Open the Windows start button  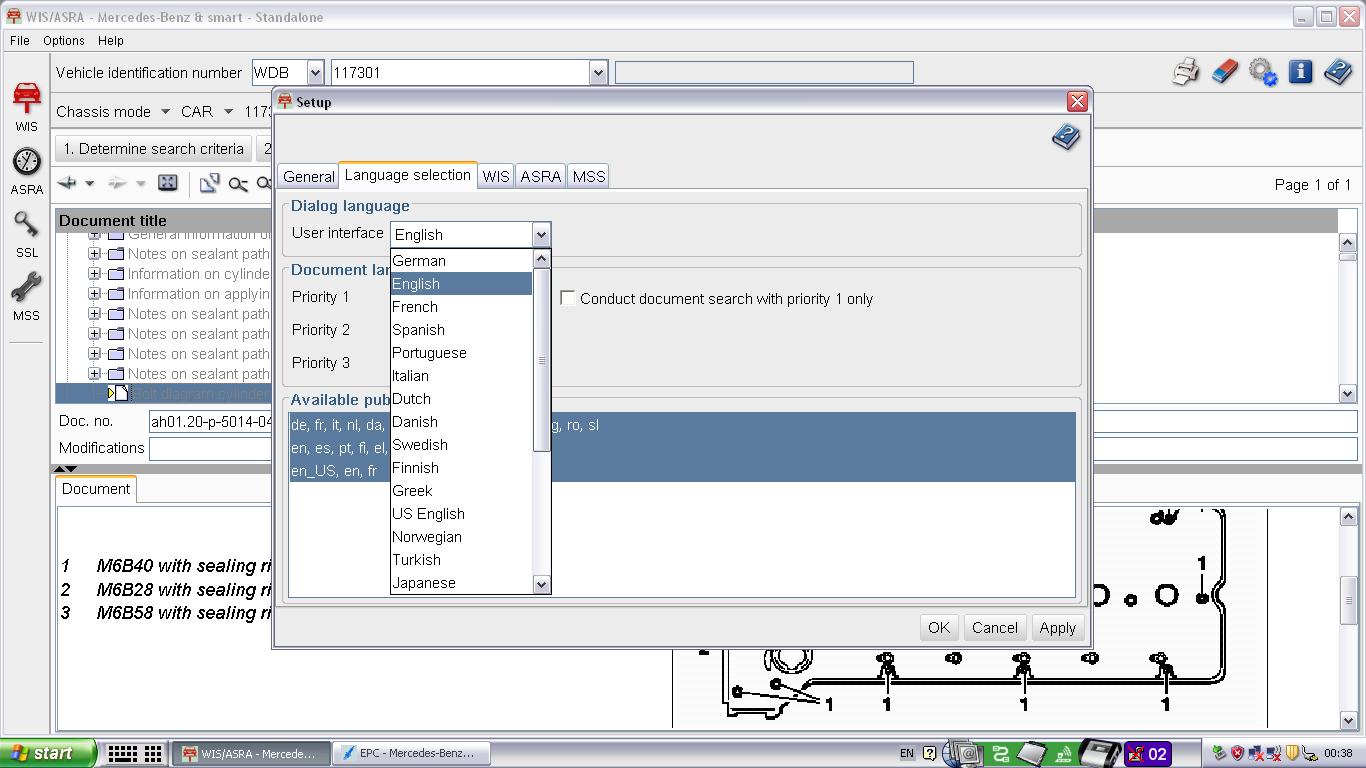pyautogui.click(x=48, y=753)
